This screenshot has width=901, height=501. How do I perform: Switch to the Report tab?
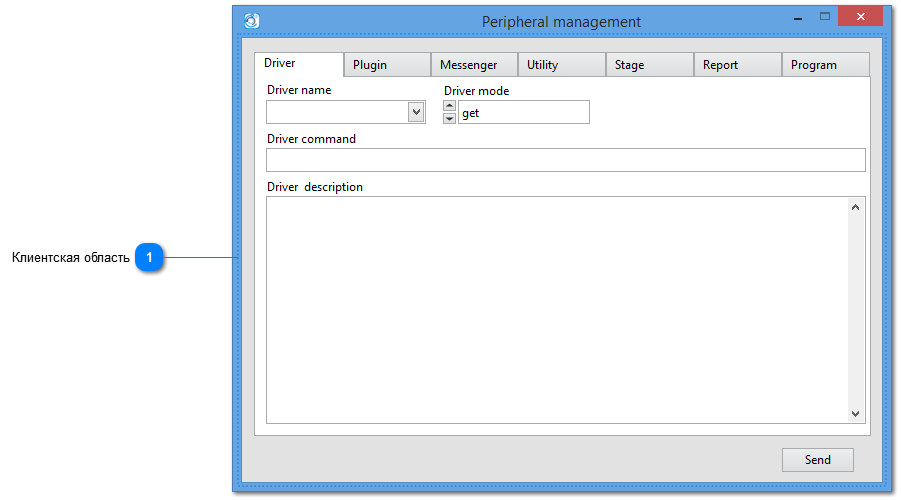point(737,65)
